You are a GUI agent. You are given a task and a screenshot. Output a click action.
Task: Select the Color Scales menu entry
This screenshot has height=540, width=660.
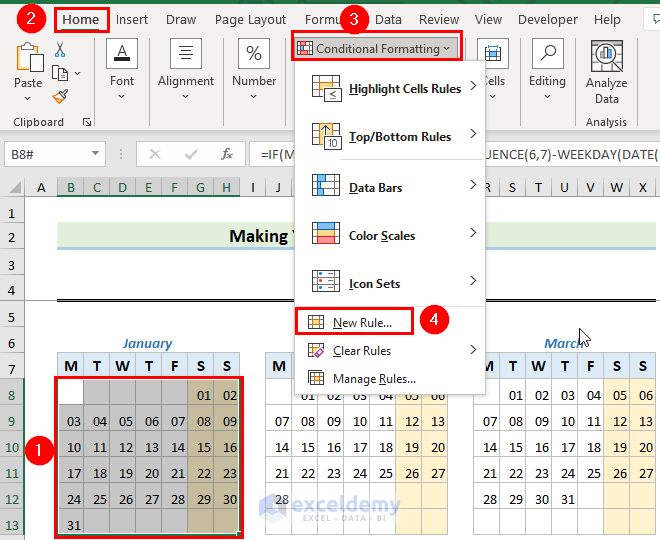coord(390,234)
